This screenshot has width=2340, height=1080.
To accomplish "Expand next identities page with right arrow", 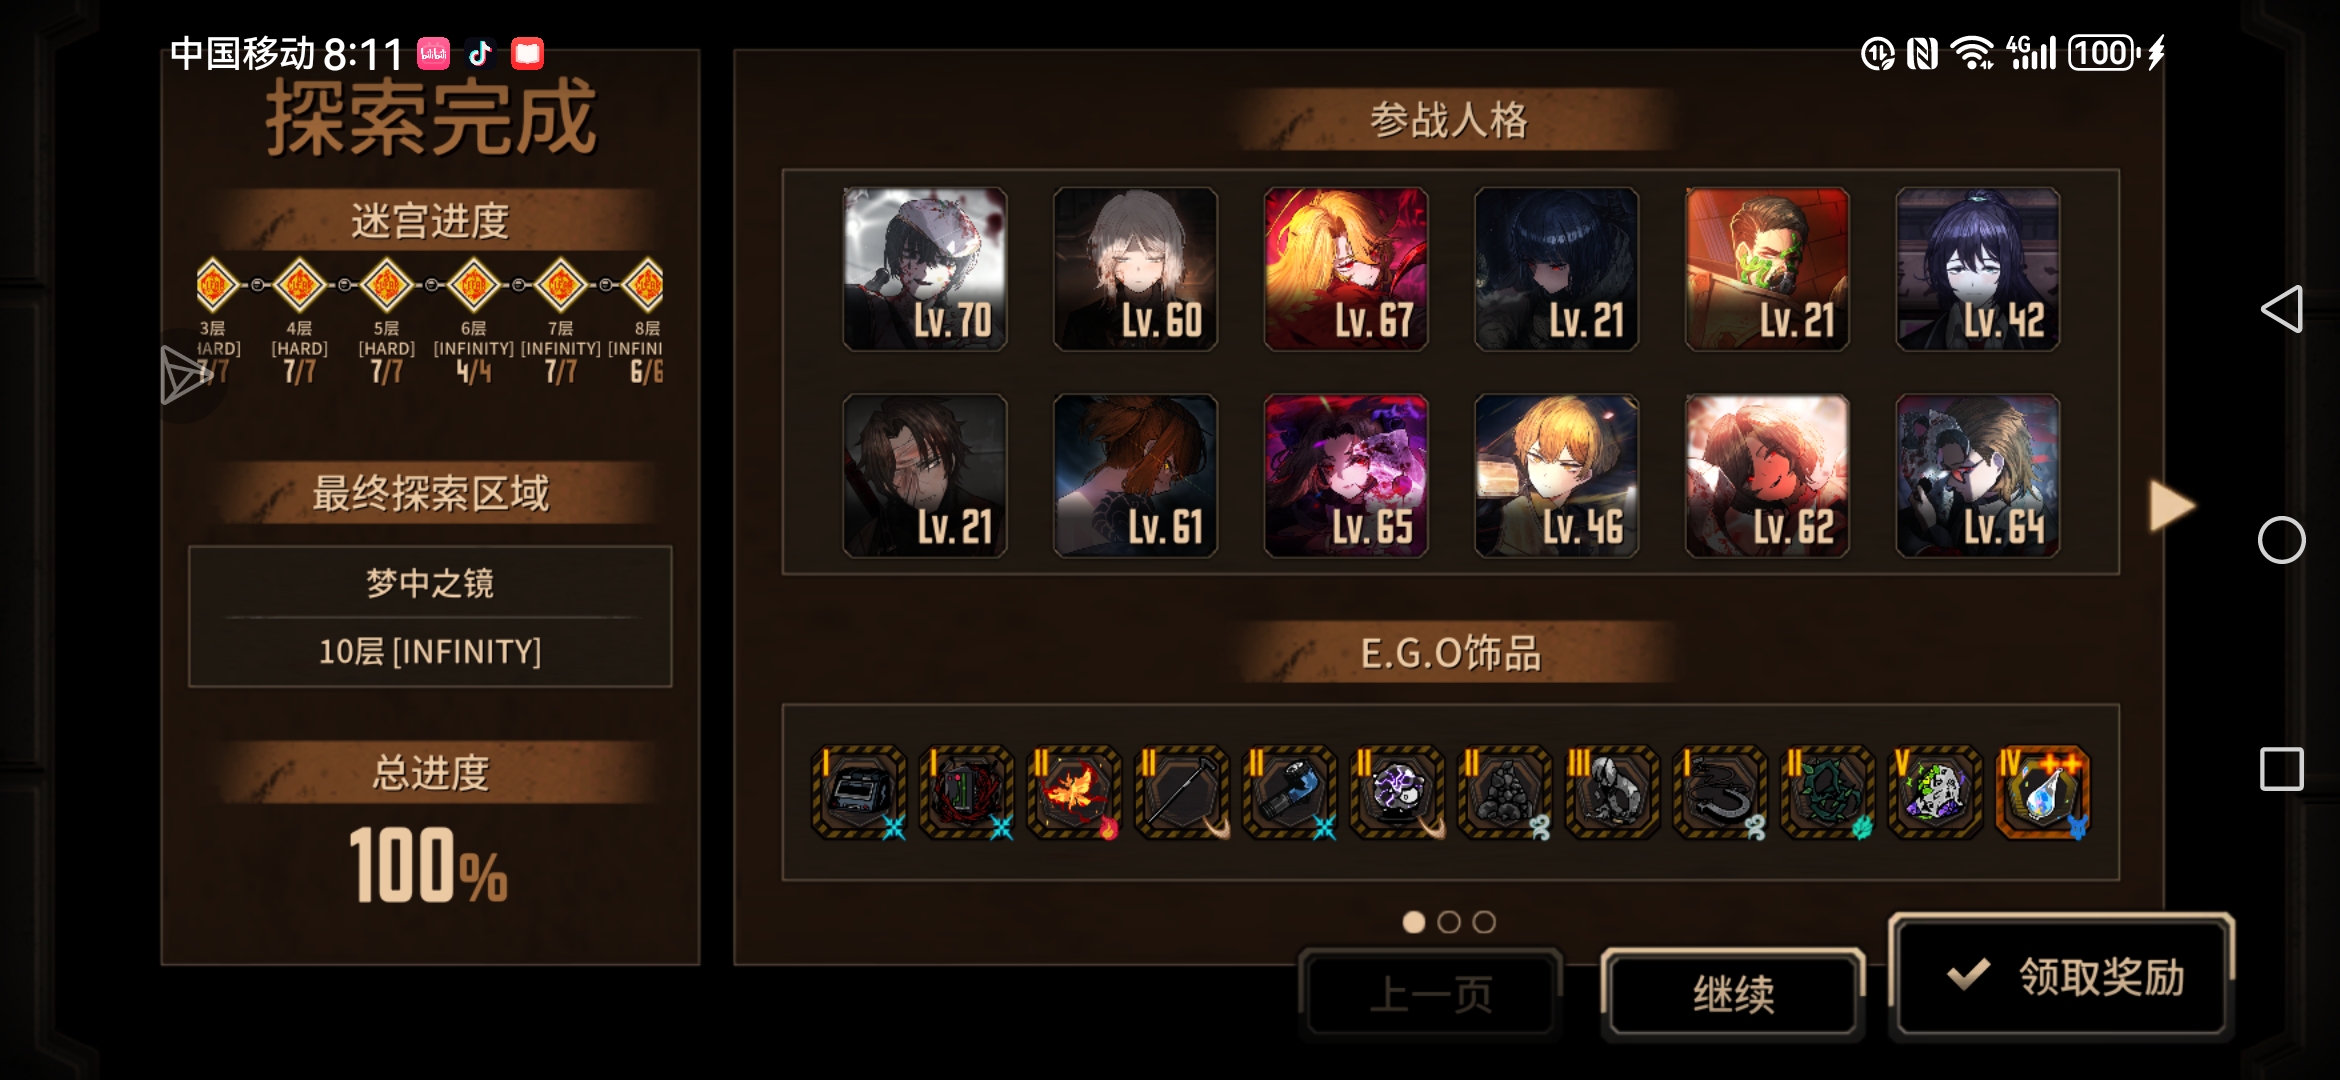I will [2171, 506].
